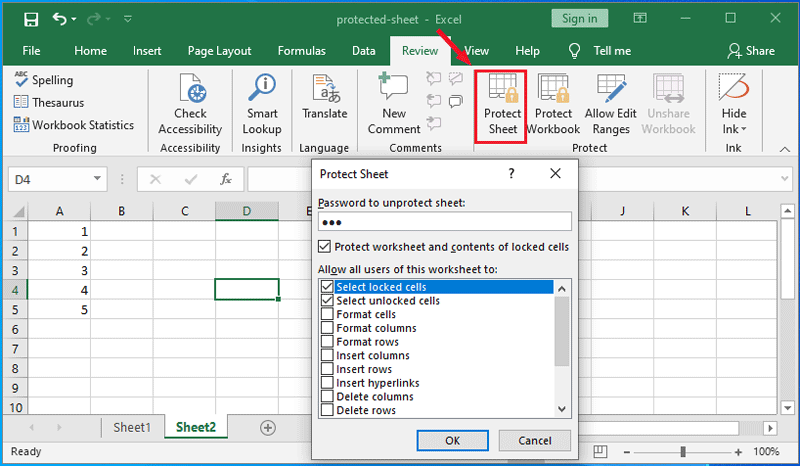Show Workbook Statistics
The height and width of the screenshot is (466, 800).
pyautogui.click(x=74, y=125)
